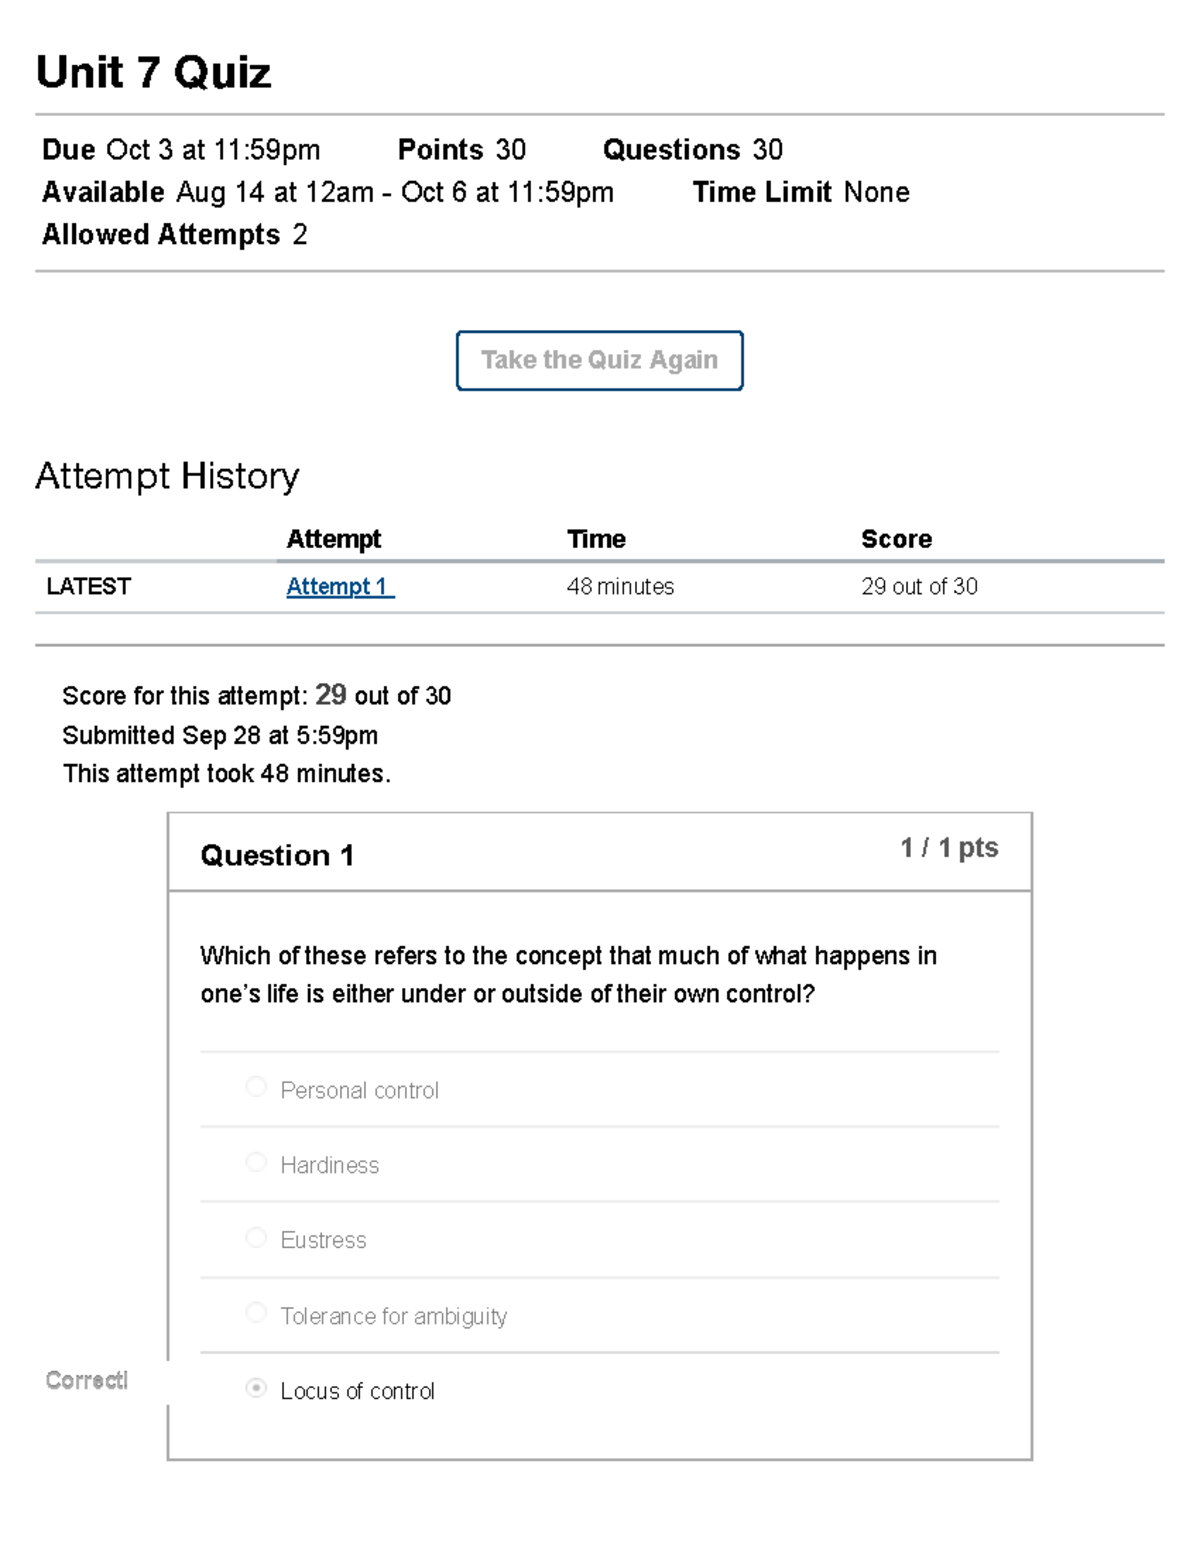1200x1553 pixels.
Task: Click the 1 / 1 pts label
Action: [948, 848]
